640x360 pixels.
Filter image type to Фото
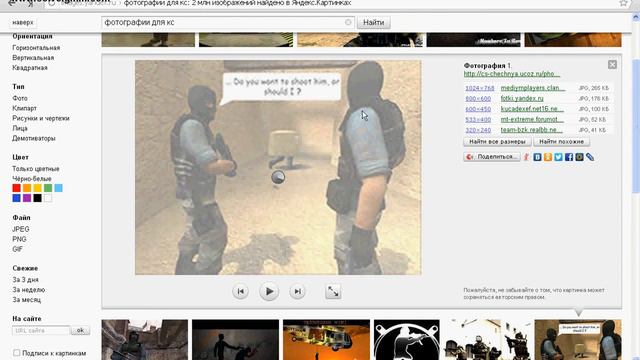point(20,98)
